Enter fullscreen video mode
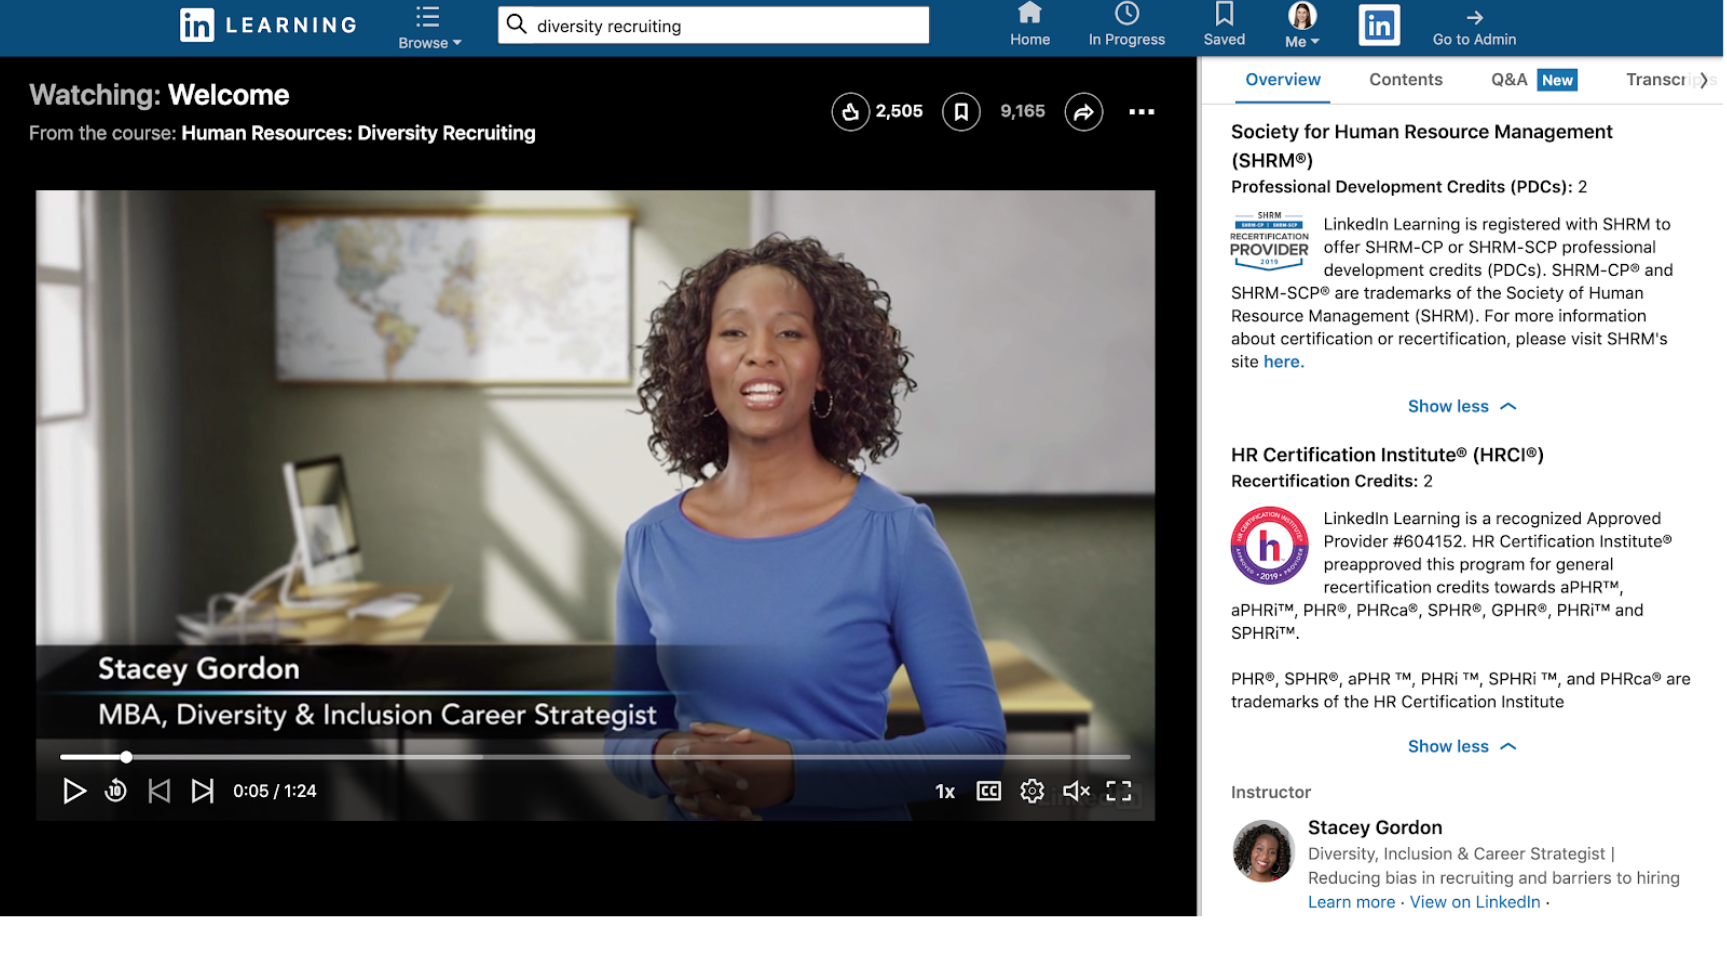 click(1119, 791)
